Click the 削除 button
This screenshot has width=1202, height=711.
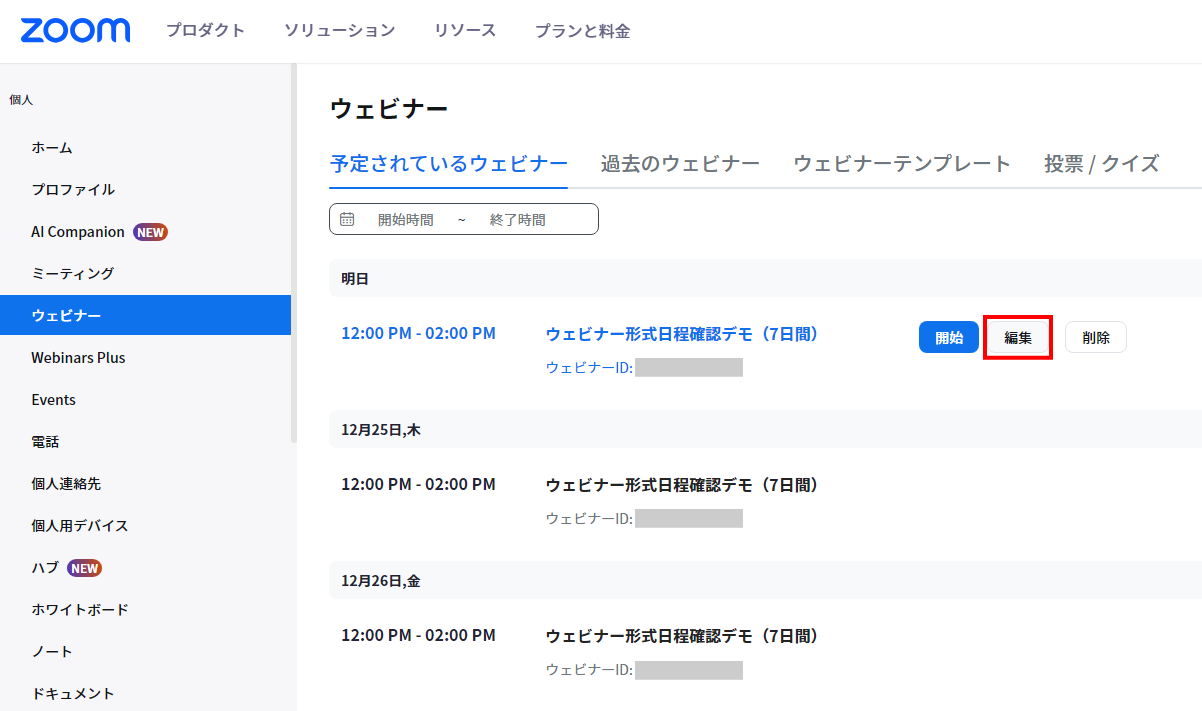1095,338
